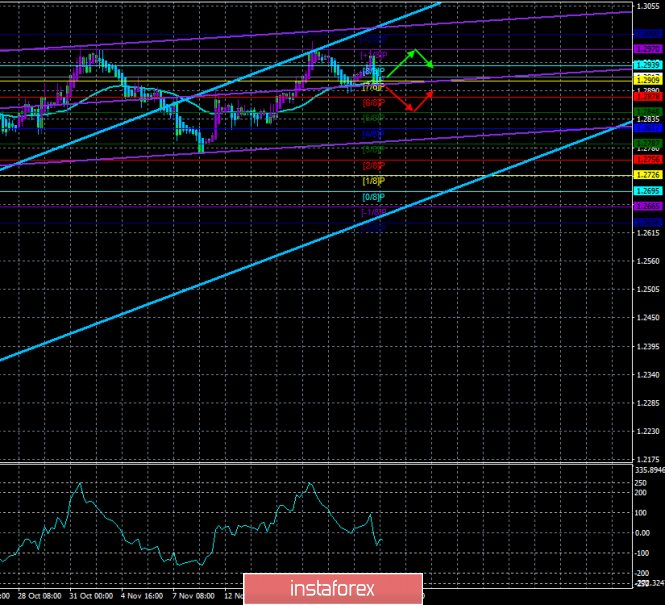The width and height of the screenshot is (665, 605).
Task: Click the red [6/8]P Murray level label
Action: click(x=373, y=102)
